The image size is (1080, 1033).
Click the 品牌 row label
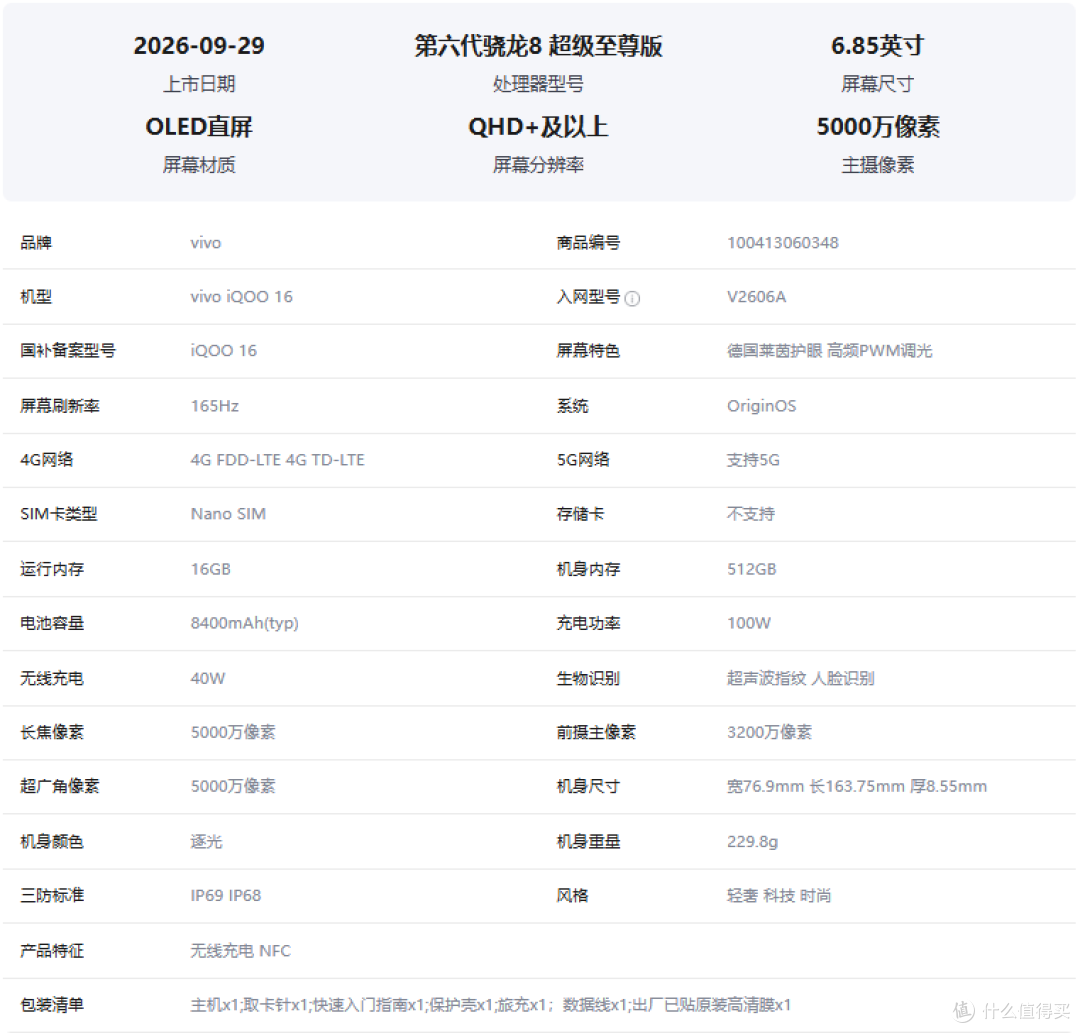(x=36, y=242)
